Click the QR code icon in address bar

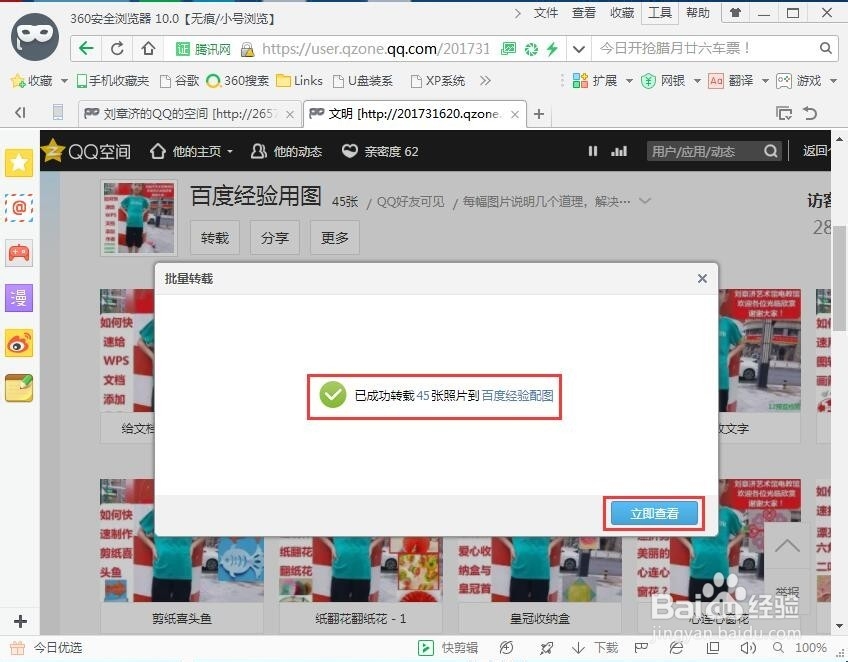click(x=507, y=47)
